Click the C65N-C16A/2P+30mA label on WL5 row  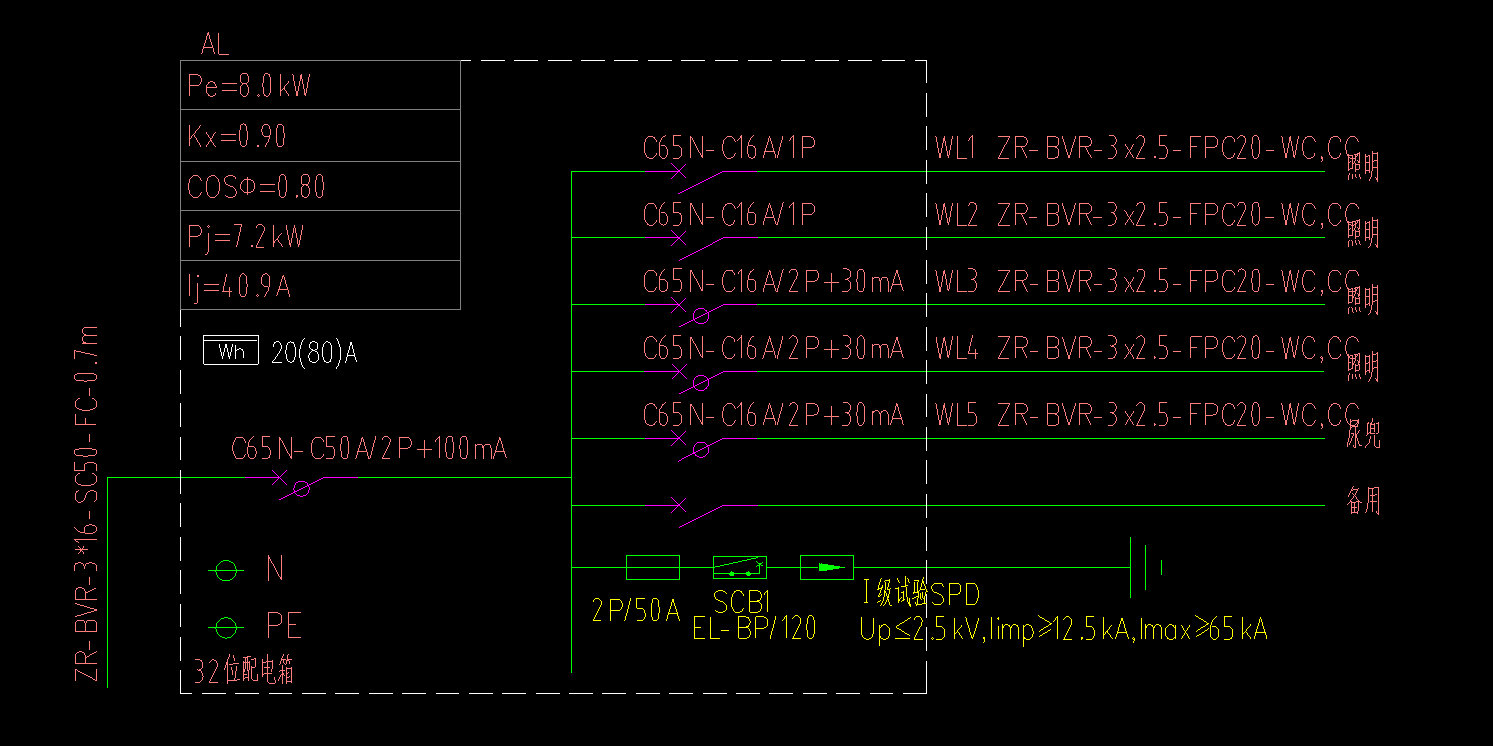[773, 415]
